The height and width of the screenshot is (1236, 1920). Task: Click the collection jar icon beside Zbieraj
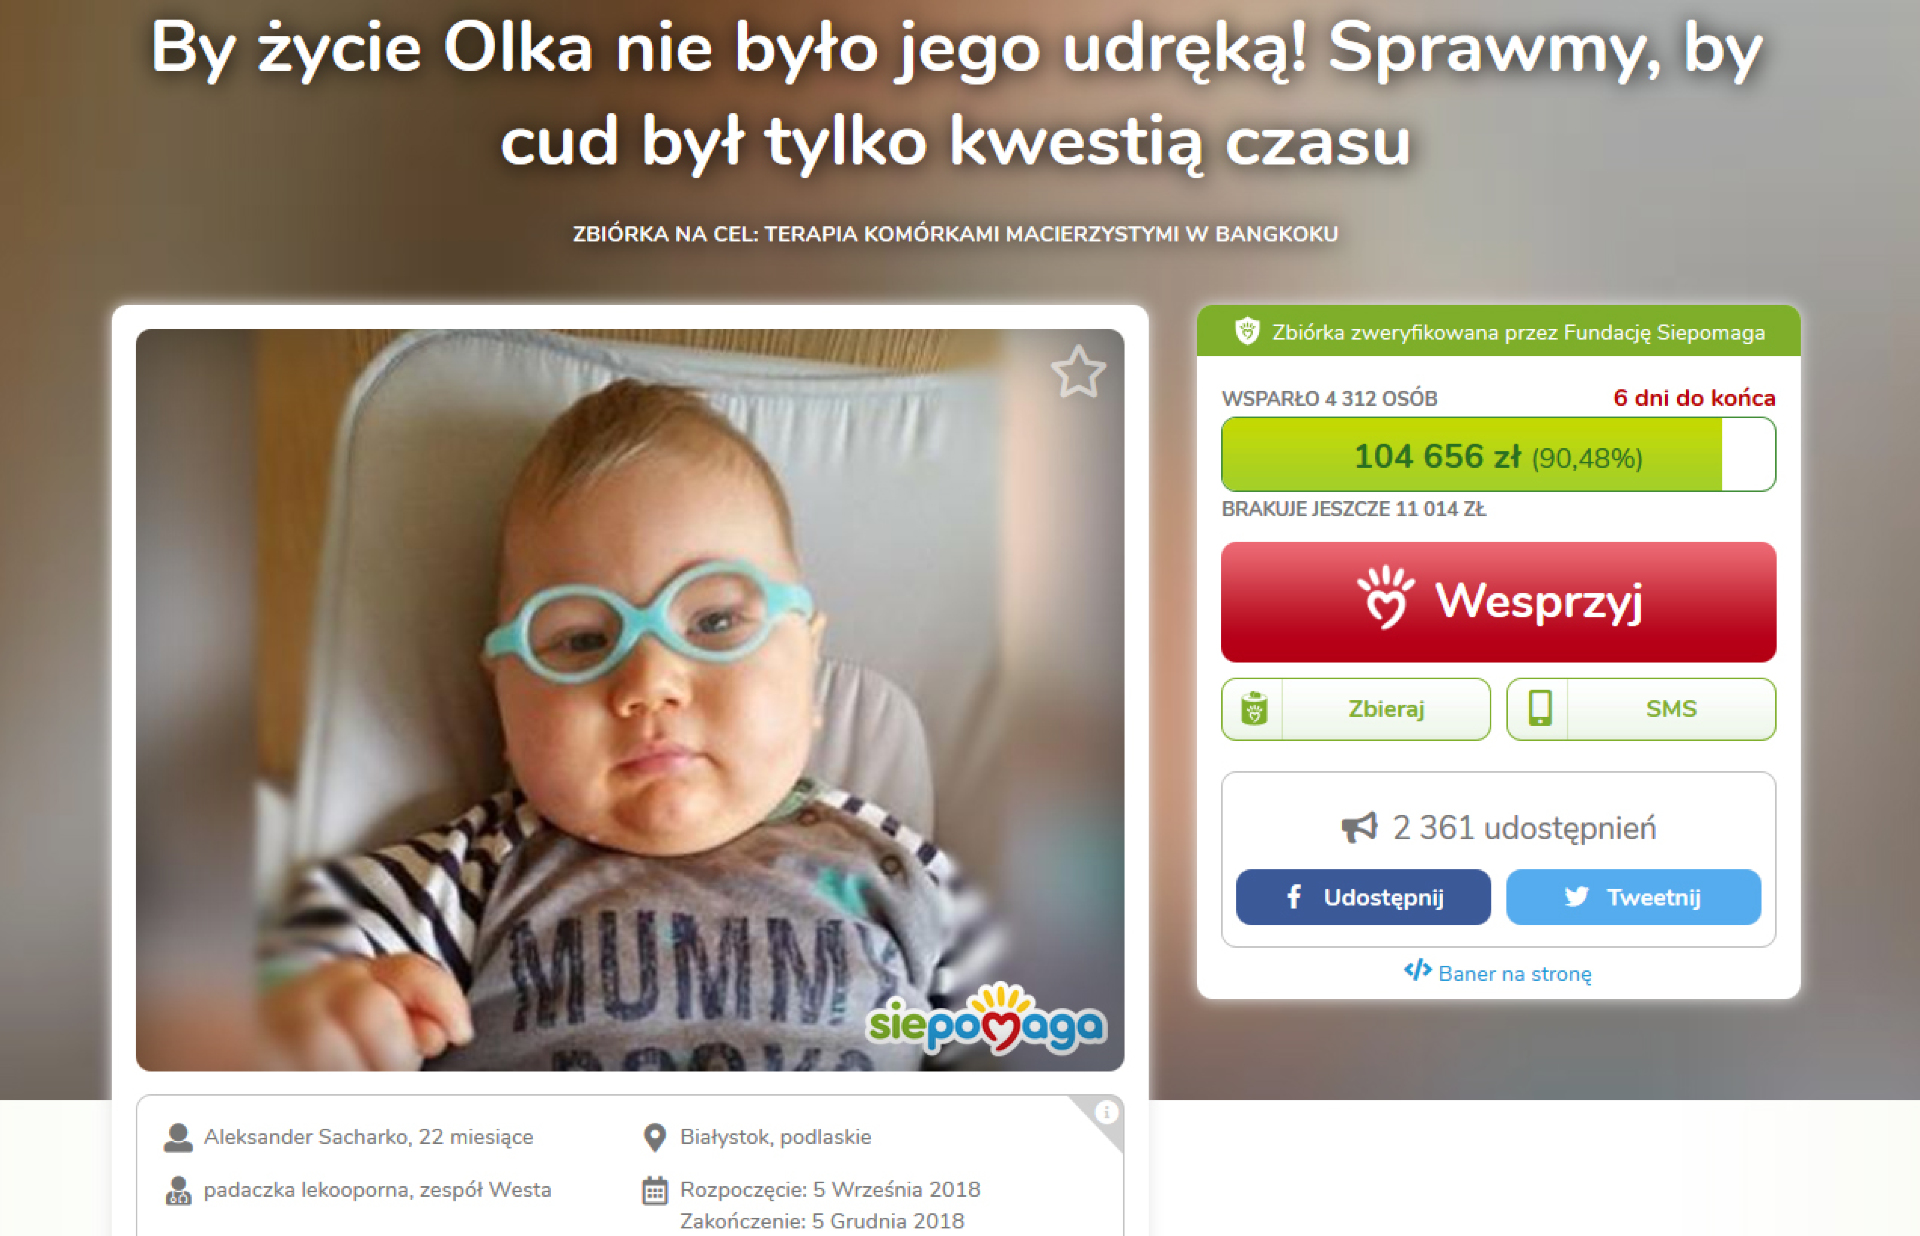coord(1254,709)
